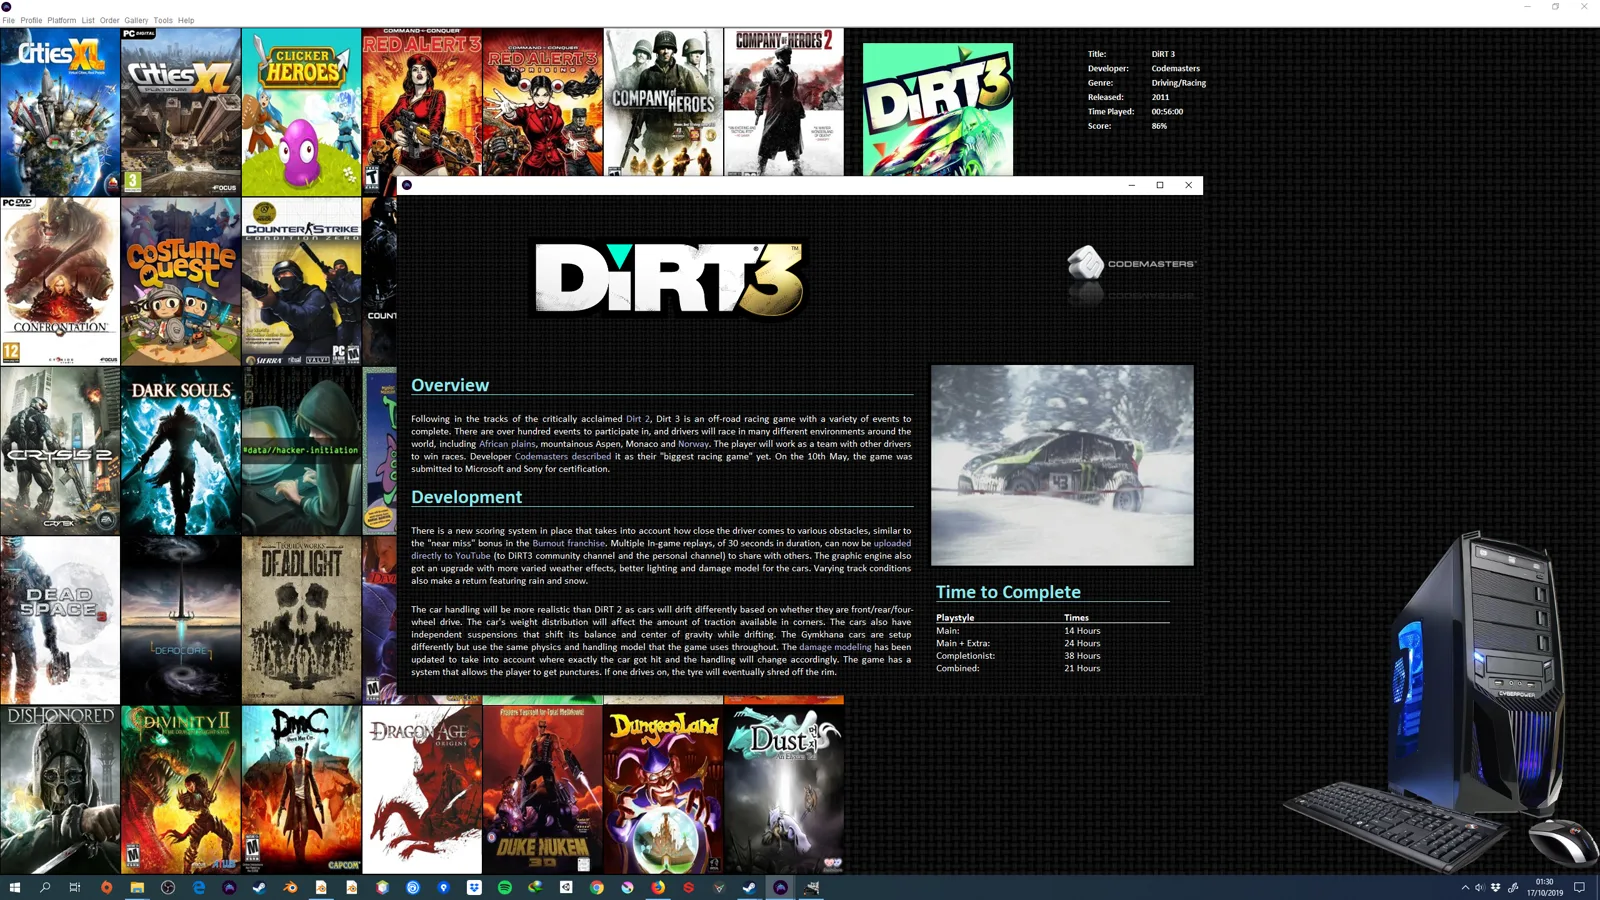Open Dropbox from the taskbar

[474, 887]
